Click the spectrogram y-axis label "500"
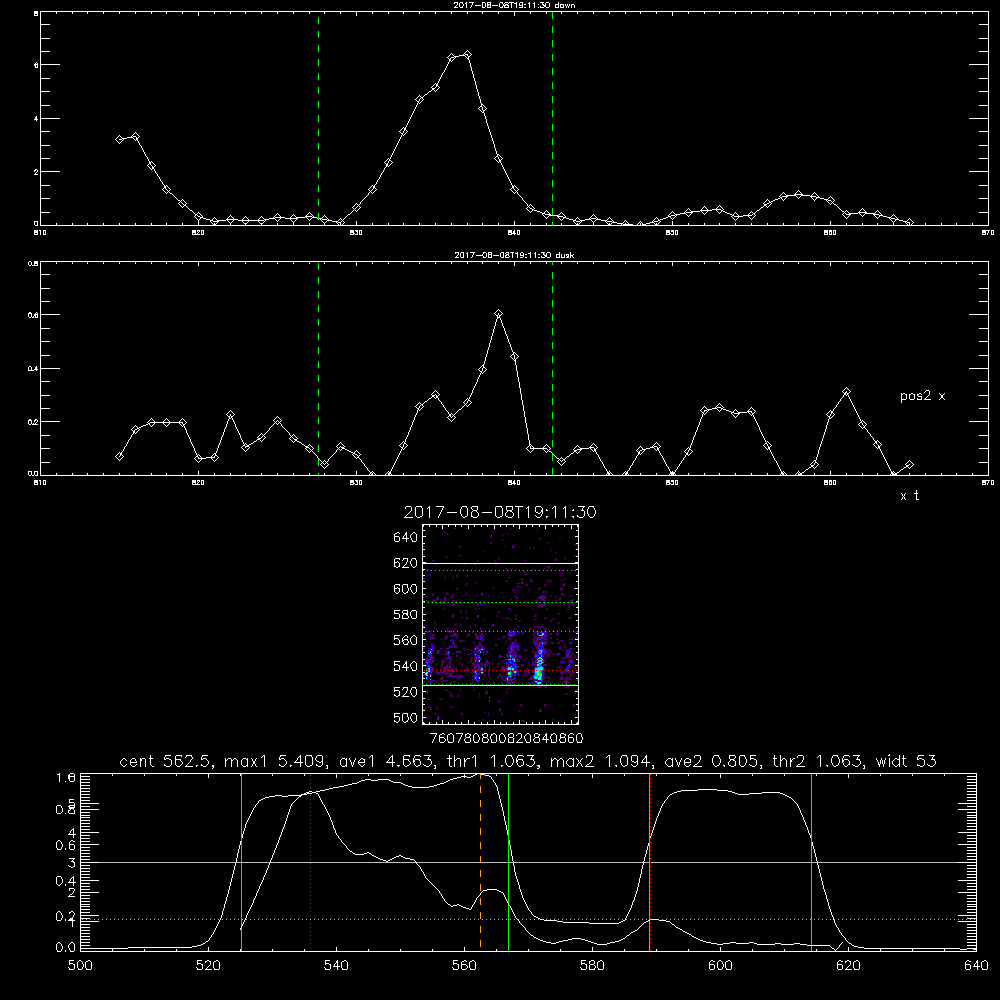 pos(405,718)
